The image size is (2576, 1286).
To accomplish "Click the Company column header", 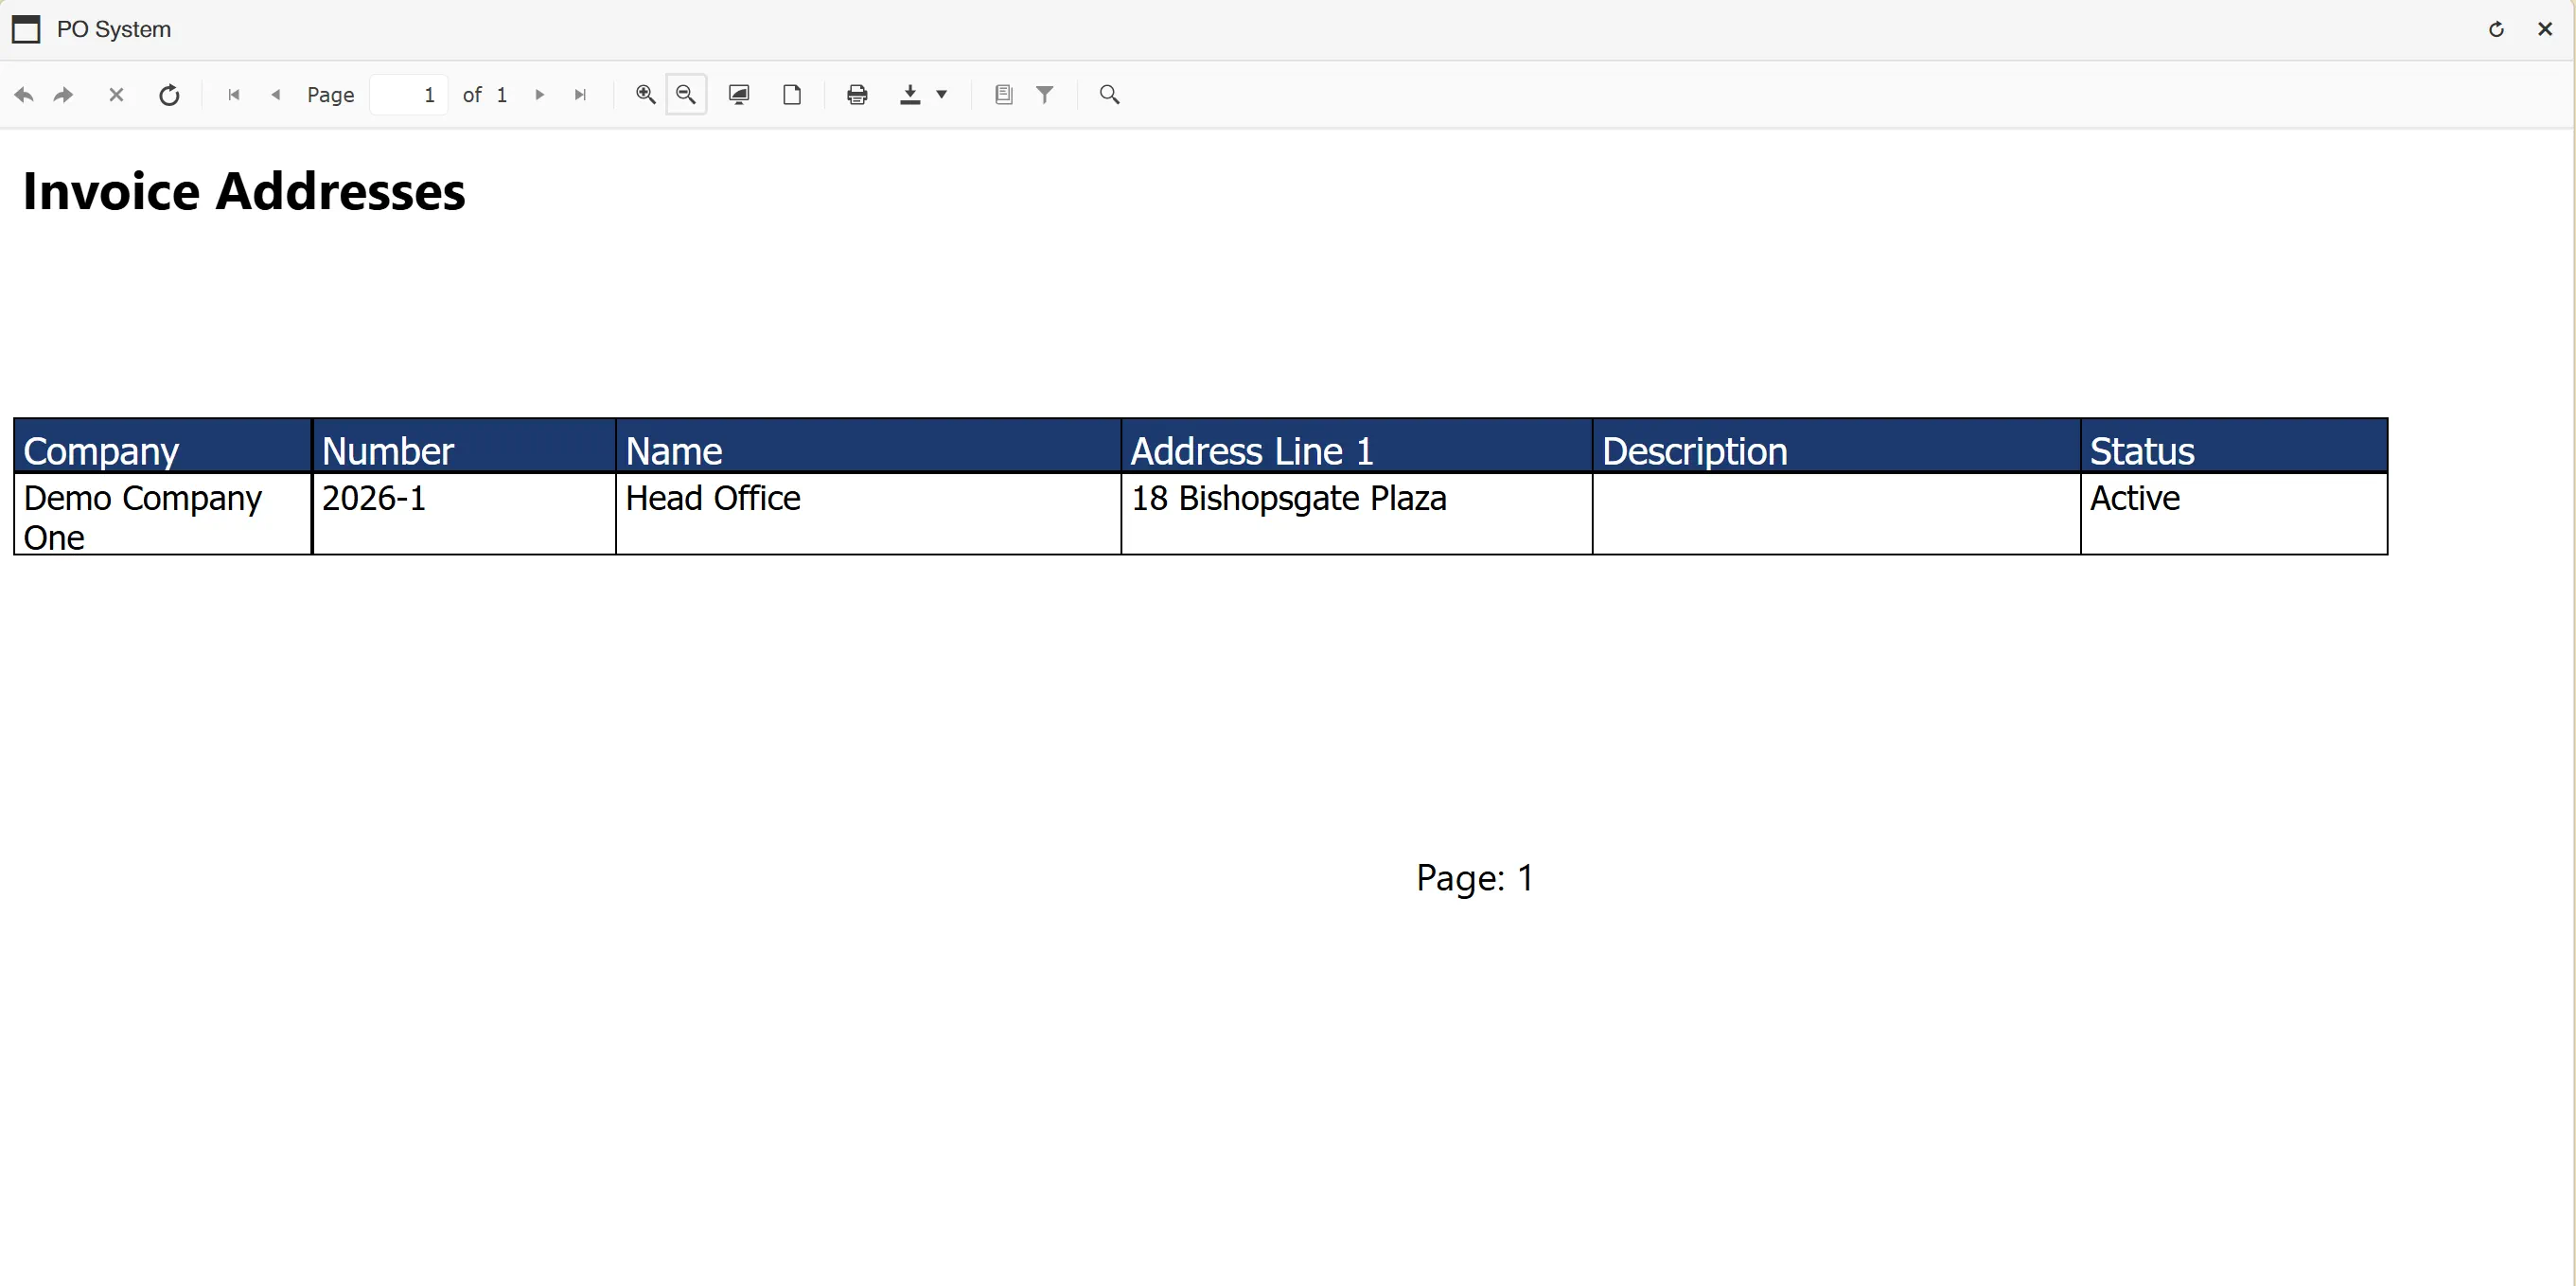I will tap(163, 446).
